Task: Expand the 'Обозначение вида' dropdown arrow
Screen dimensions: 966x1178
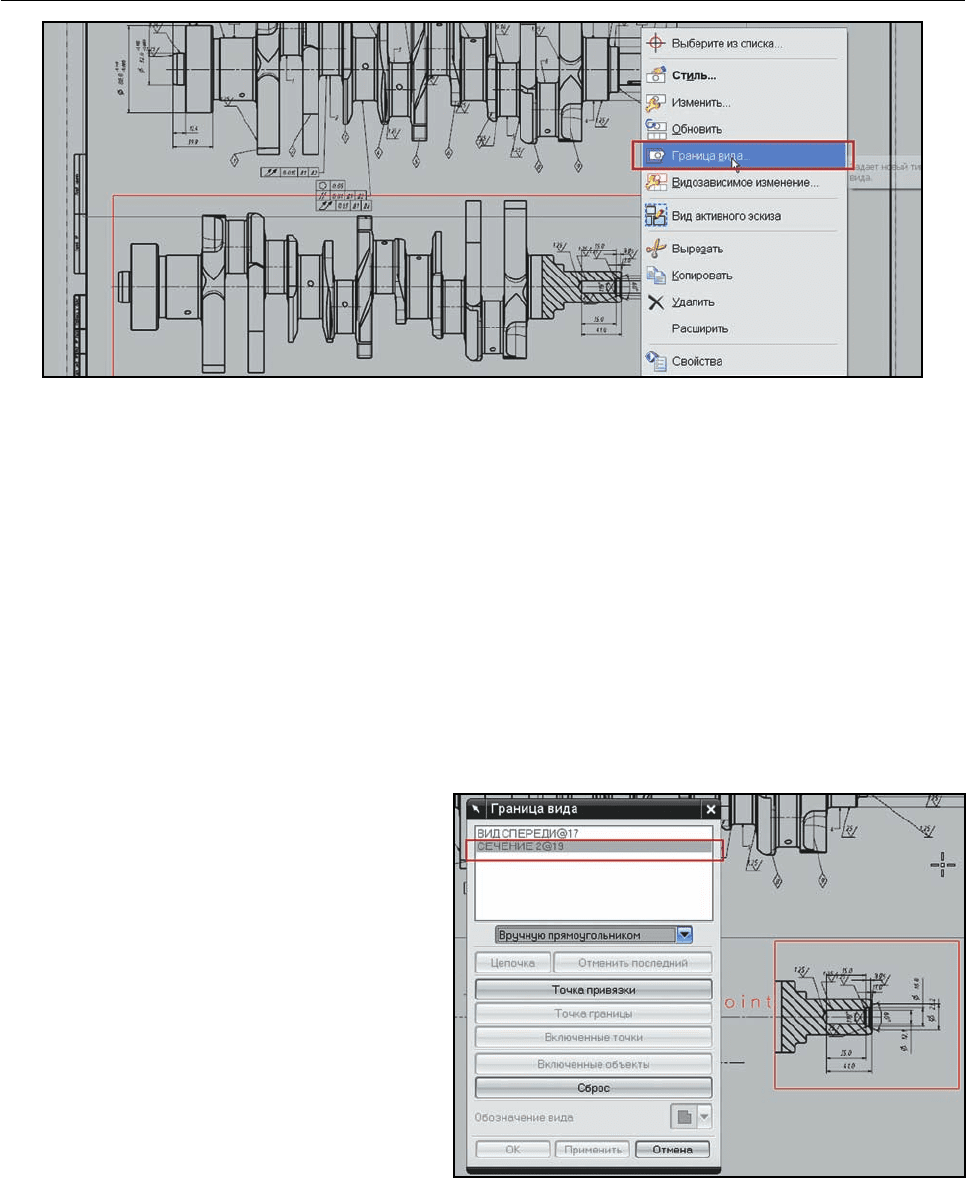Action: (x=704, y=1117)
